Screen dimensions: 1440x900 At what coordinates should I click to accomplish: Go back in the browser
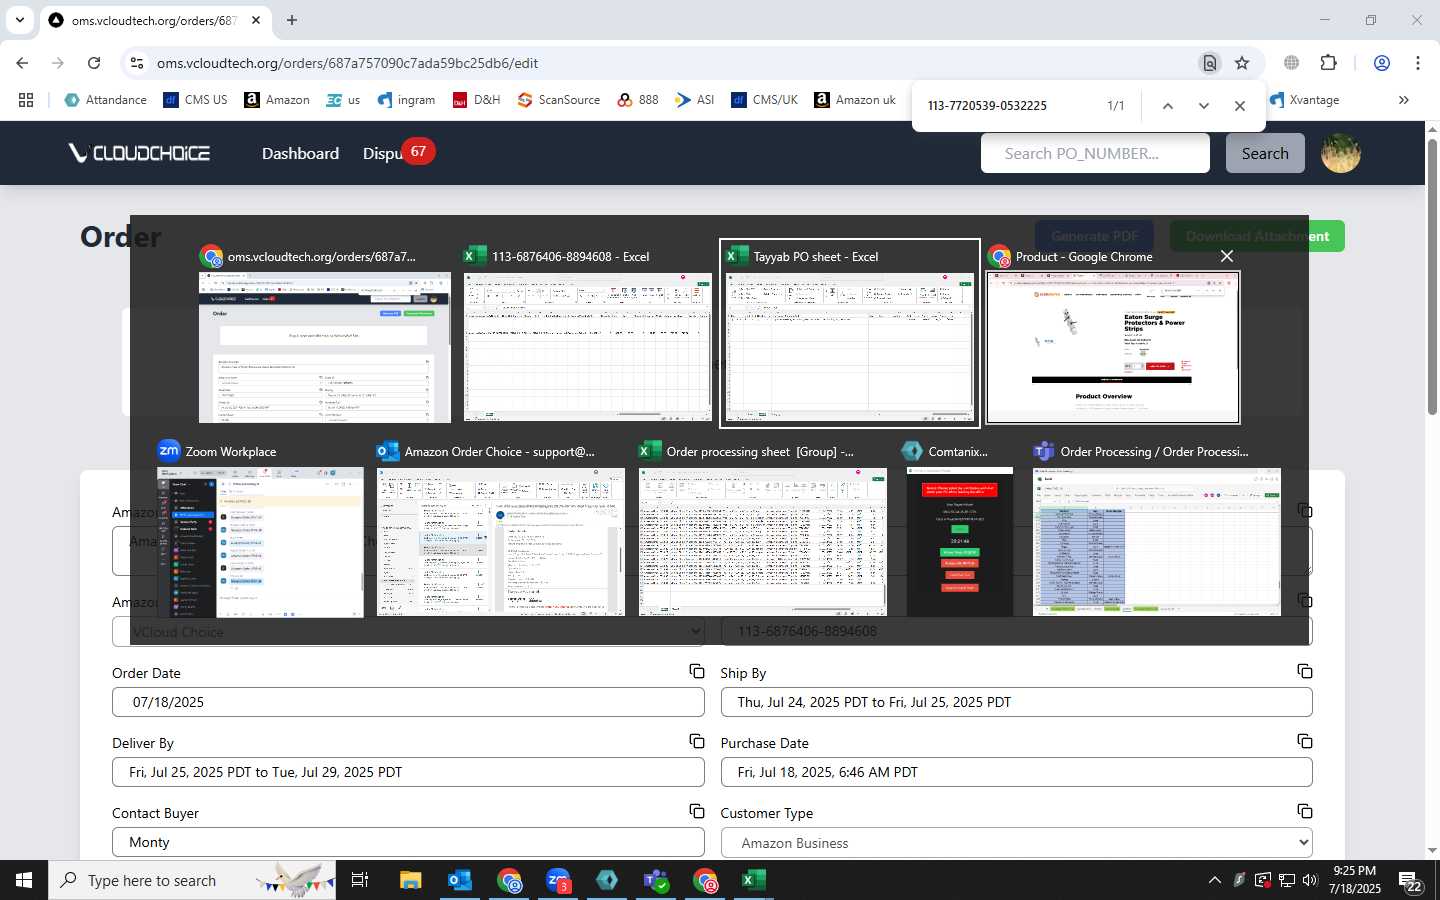coord(22,63)
